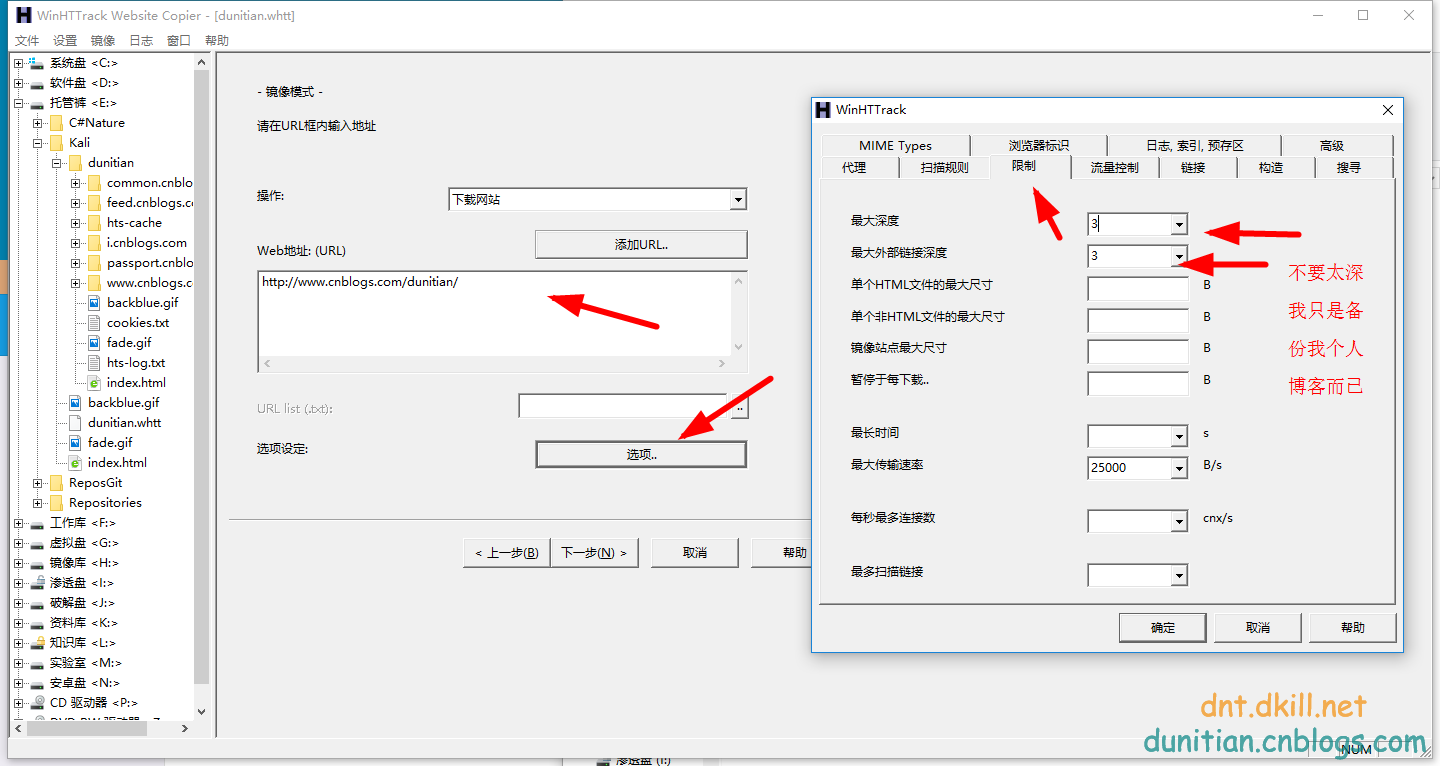Click the options dialog title bar H icon

823,110
